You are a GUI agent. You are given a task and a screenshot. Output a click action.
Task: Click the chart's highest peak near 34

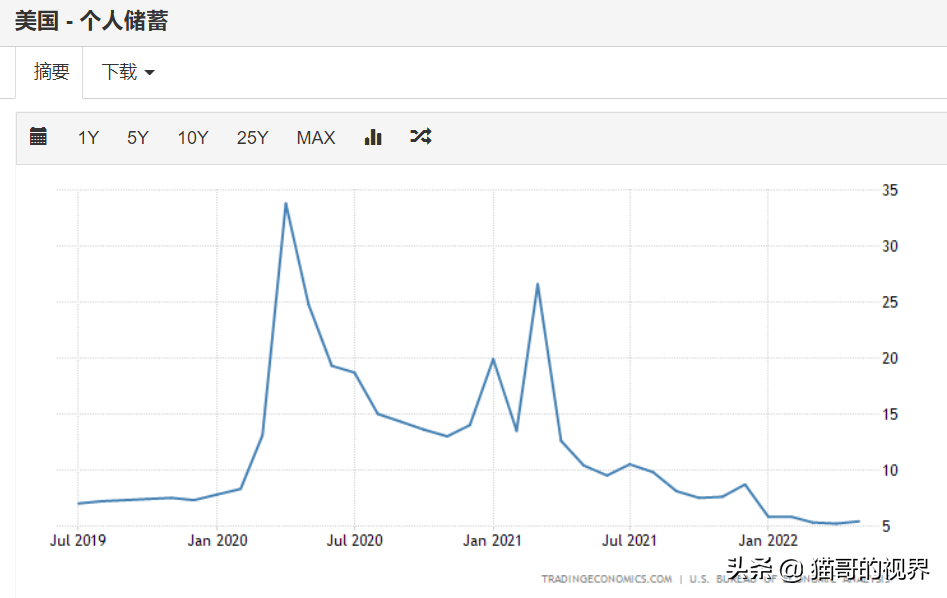click(x=286, y=204)
